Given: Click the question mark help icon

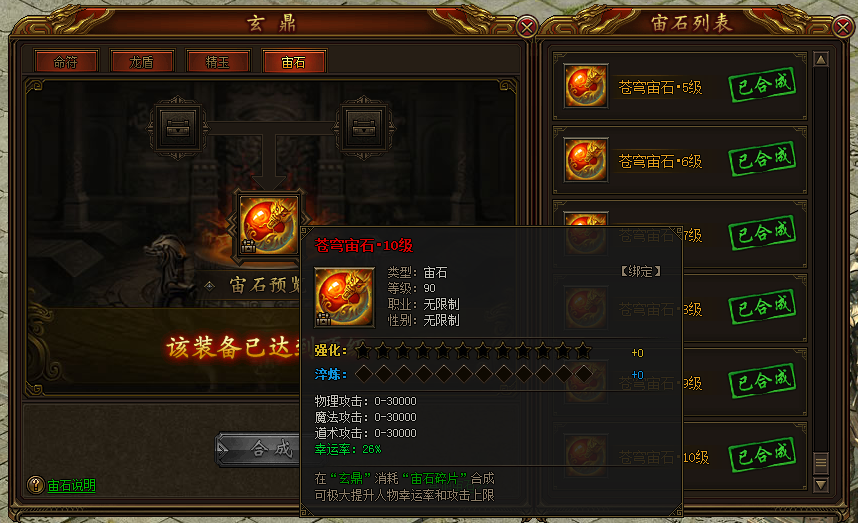Looking at the screenshot, I should (36, 485).
